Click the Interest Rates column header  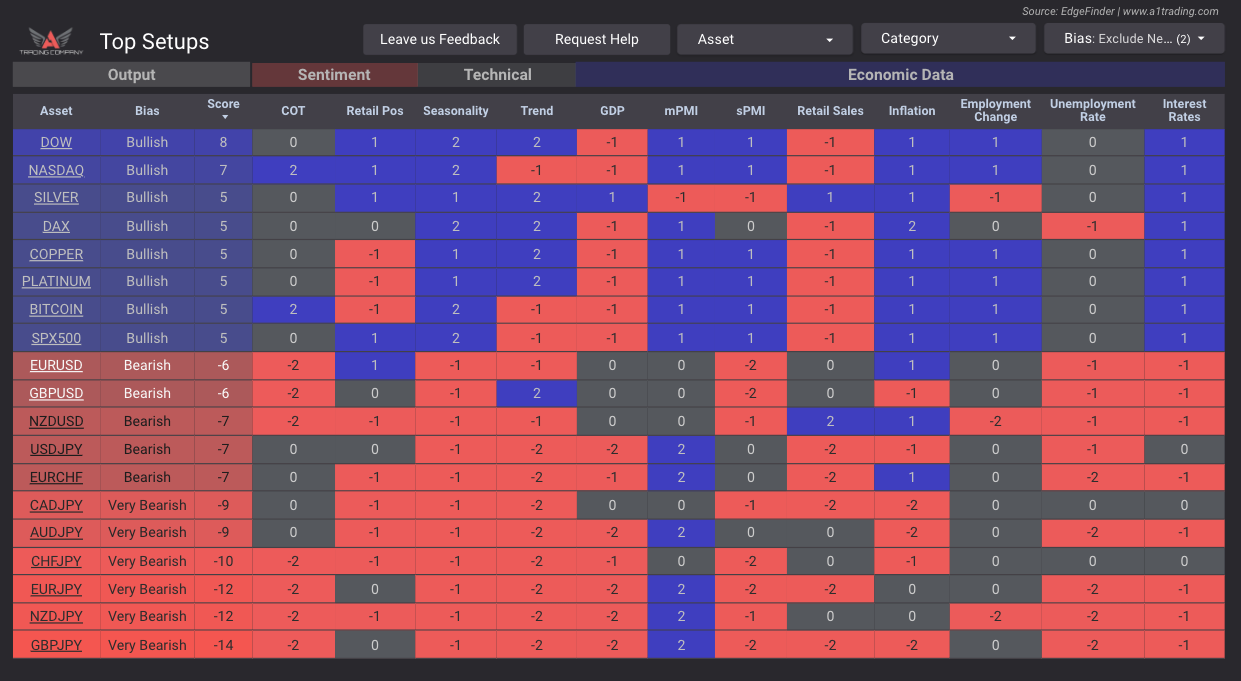[x=1184, y=111]
